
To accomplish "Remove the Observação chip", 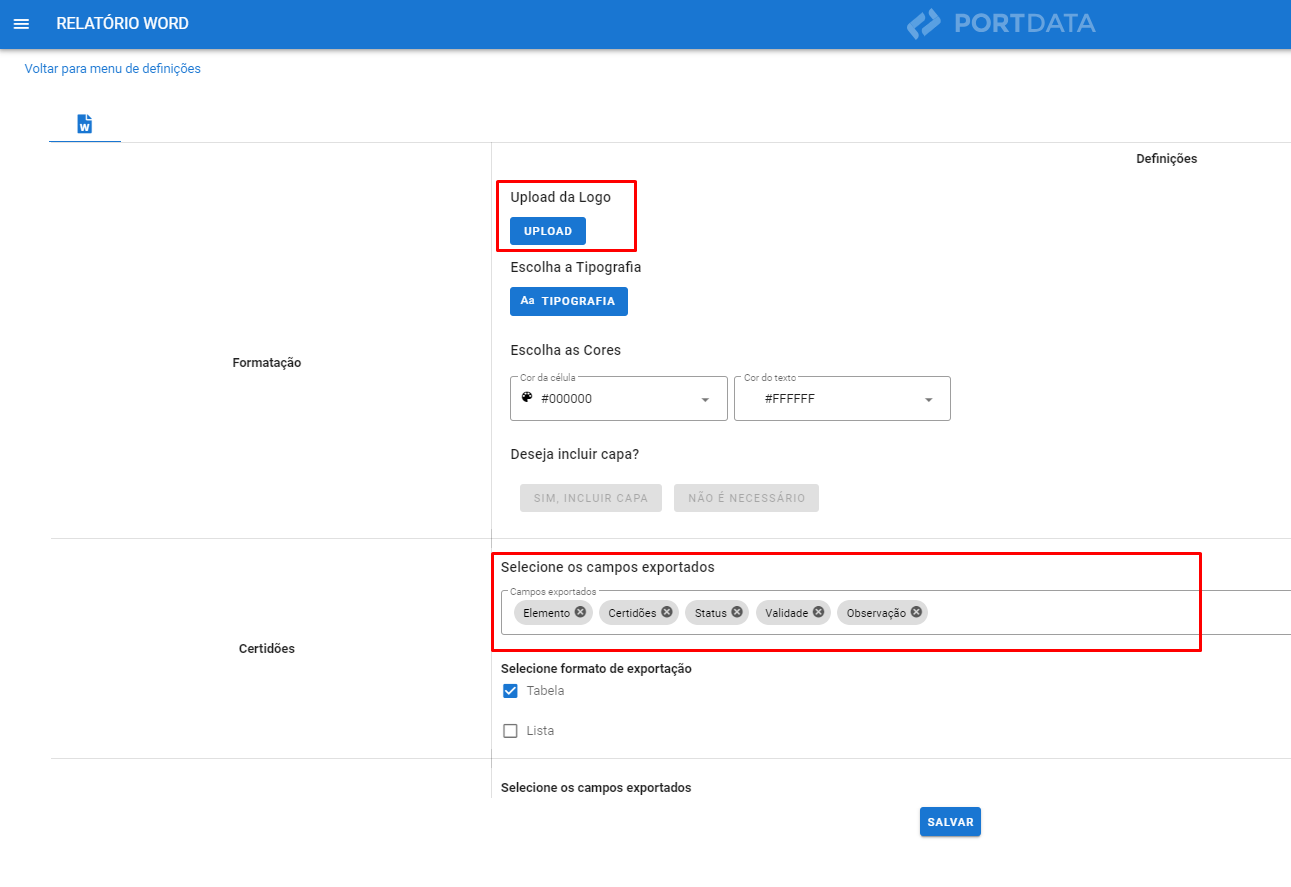I will point(916,612).
